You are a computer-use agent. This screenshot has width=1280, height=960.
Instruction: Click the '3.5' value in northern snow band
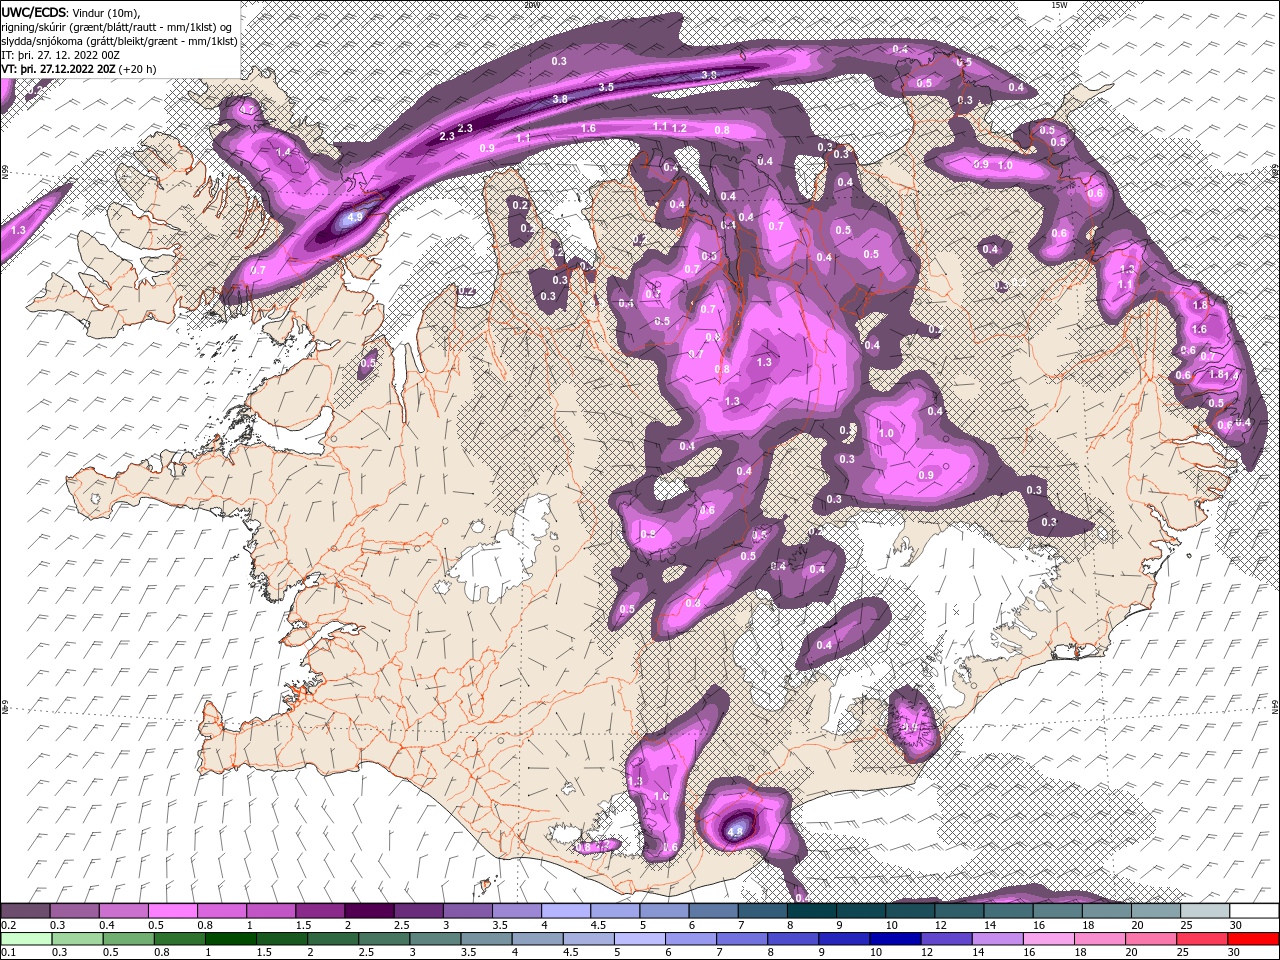pyautogui.click(x=606, y=88)
